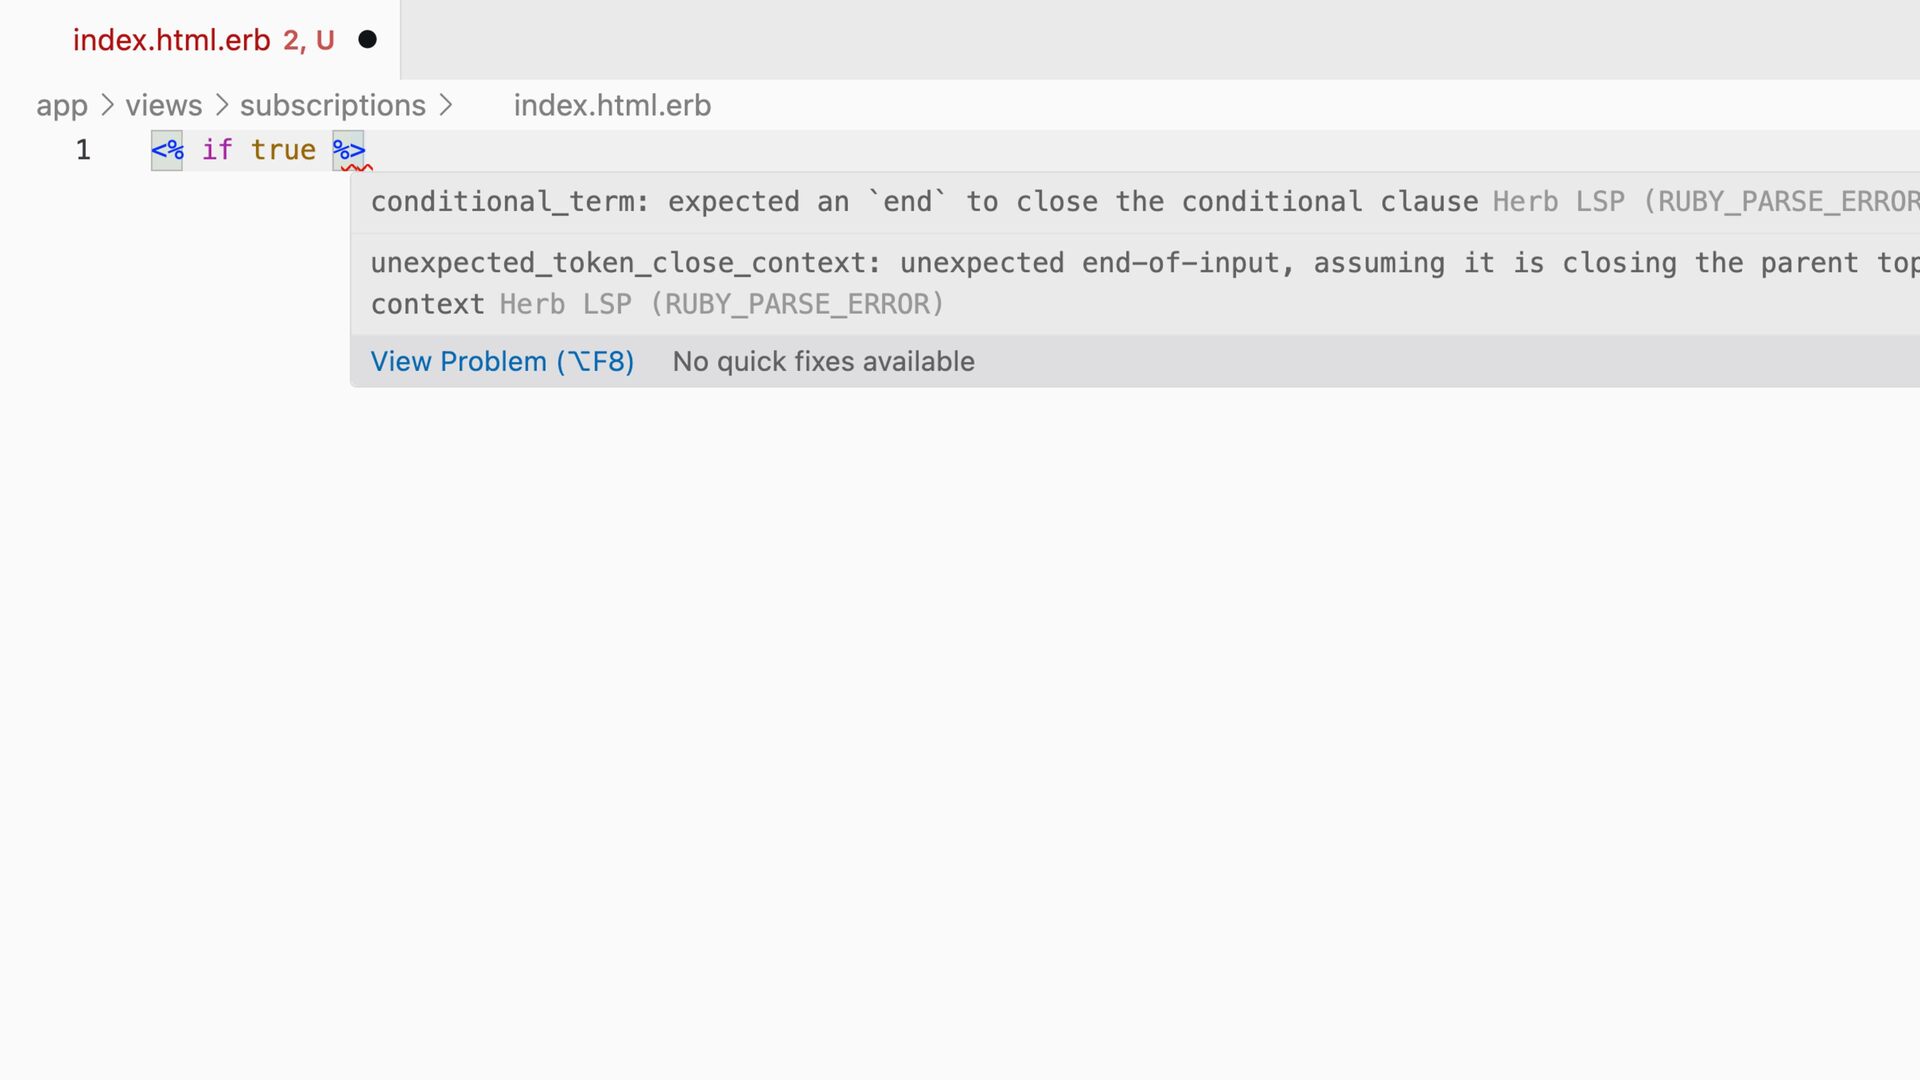Screen dimensions: 1920x1080
Task: Click the chevron after the app breadcrumb
Action: point(107,106)
